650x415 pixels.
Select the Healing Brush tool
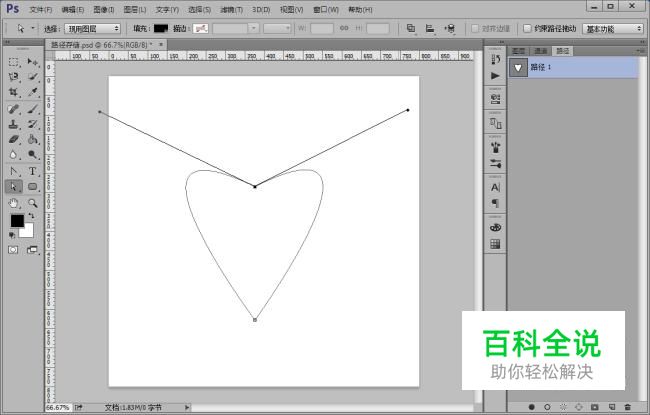pyautogui.click(x=13, y=109)
